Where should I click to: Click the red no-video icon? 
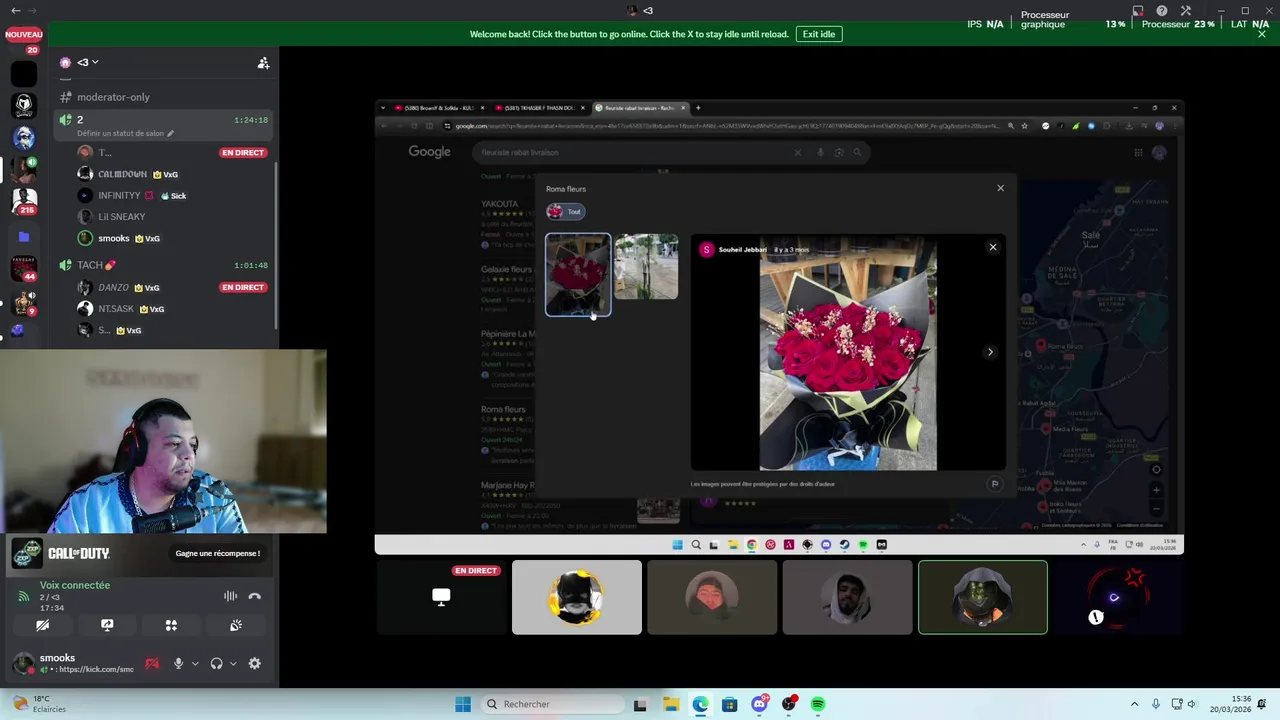click(152, 663)
